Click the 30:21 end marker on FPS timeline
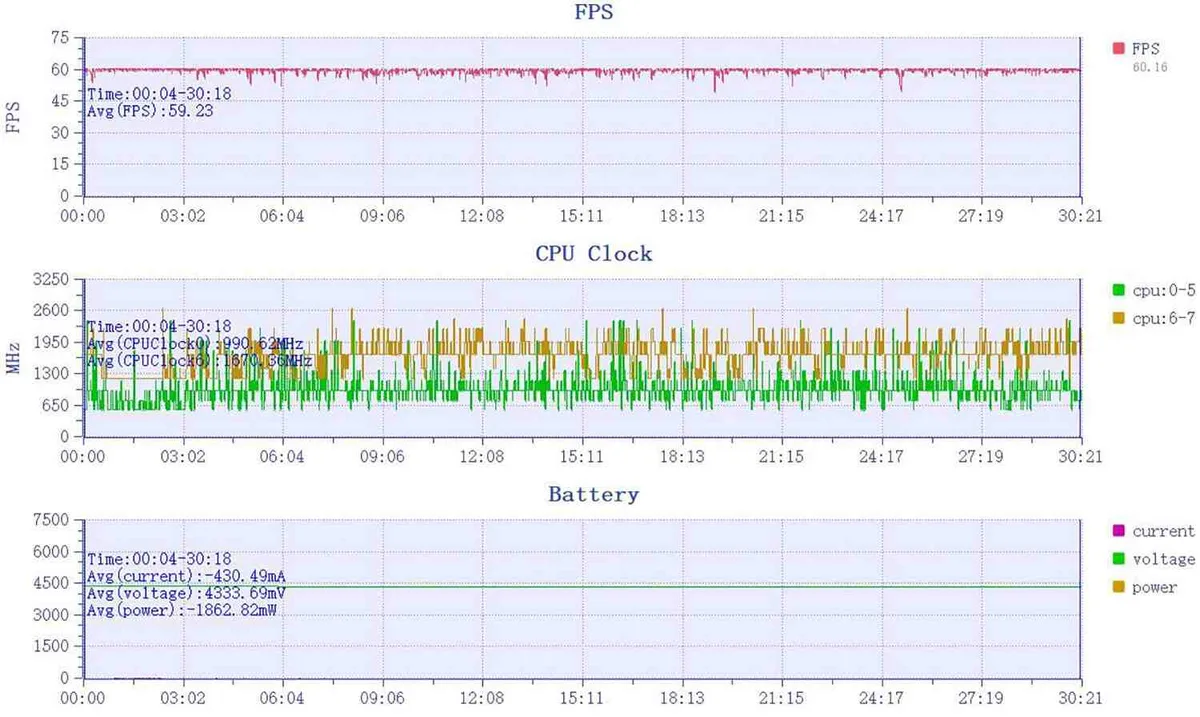 (1080, 215)
